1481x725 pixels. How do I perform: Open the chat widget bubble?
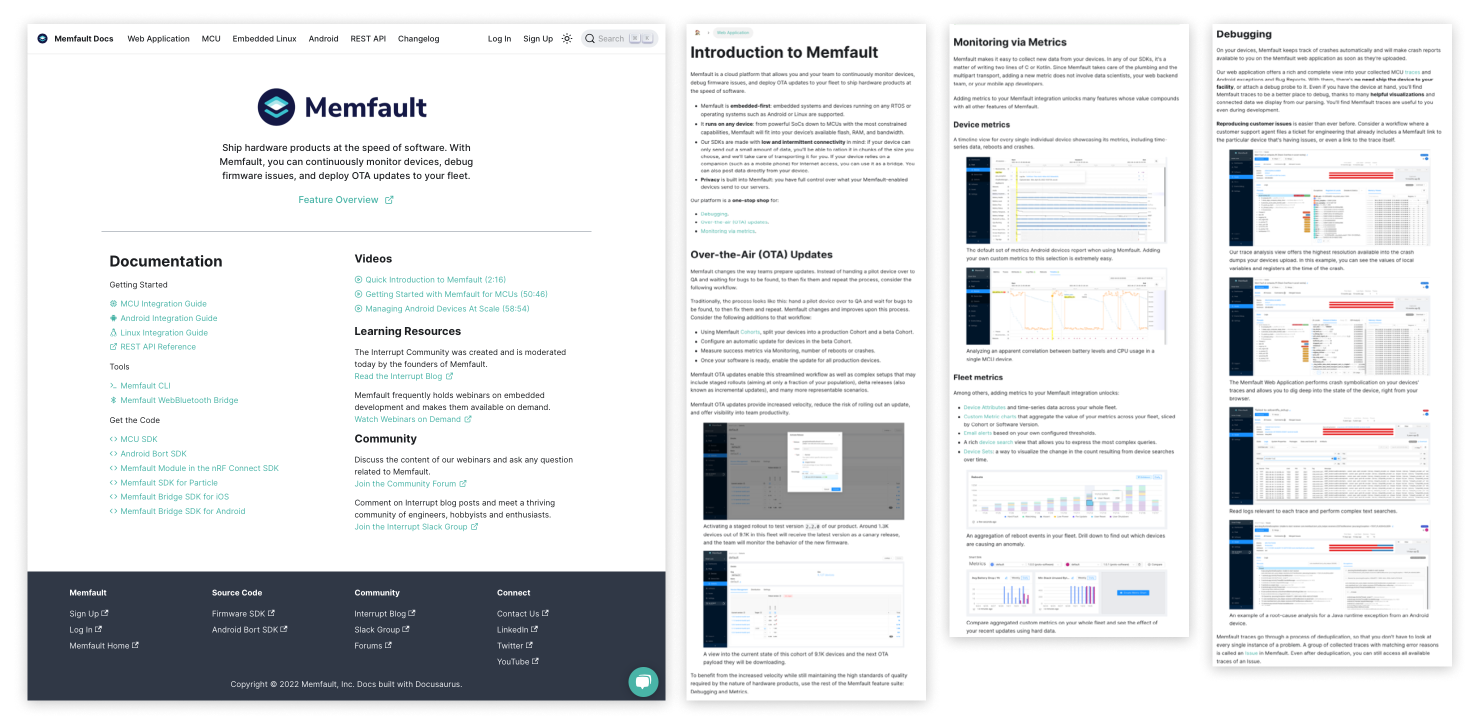click(x=643, y=681)
